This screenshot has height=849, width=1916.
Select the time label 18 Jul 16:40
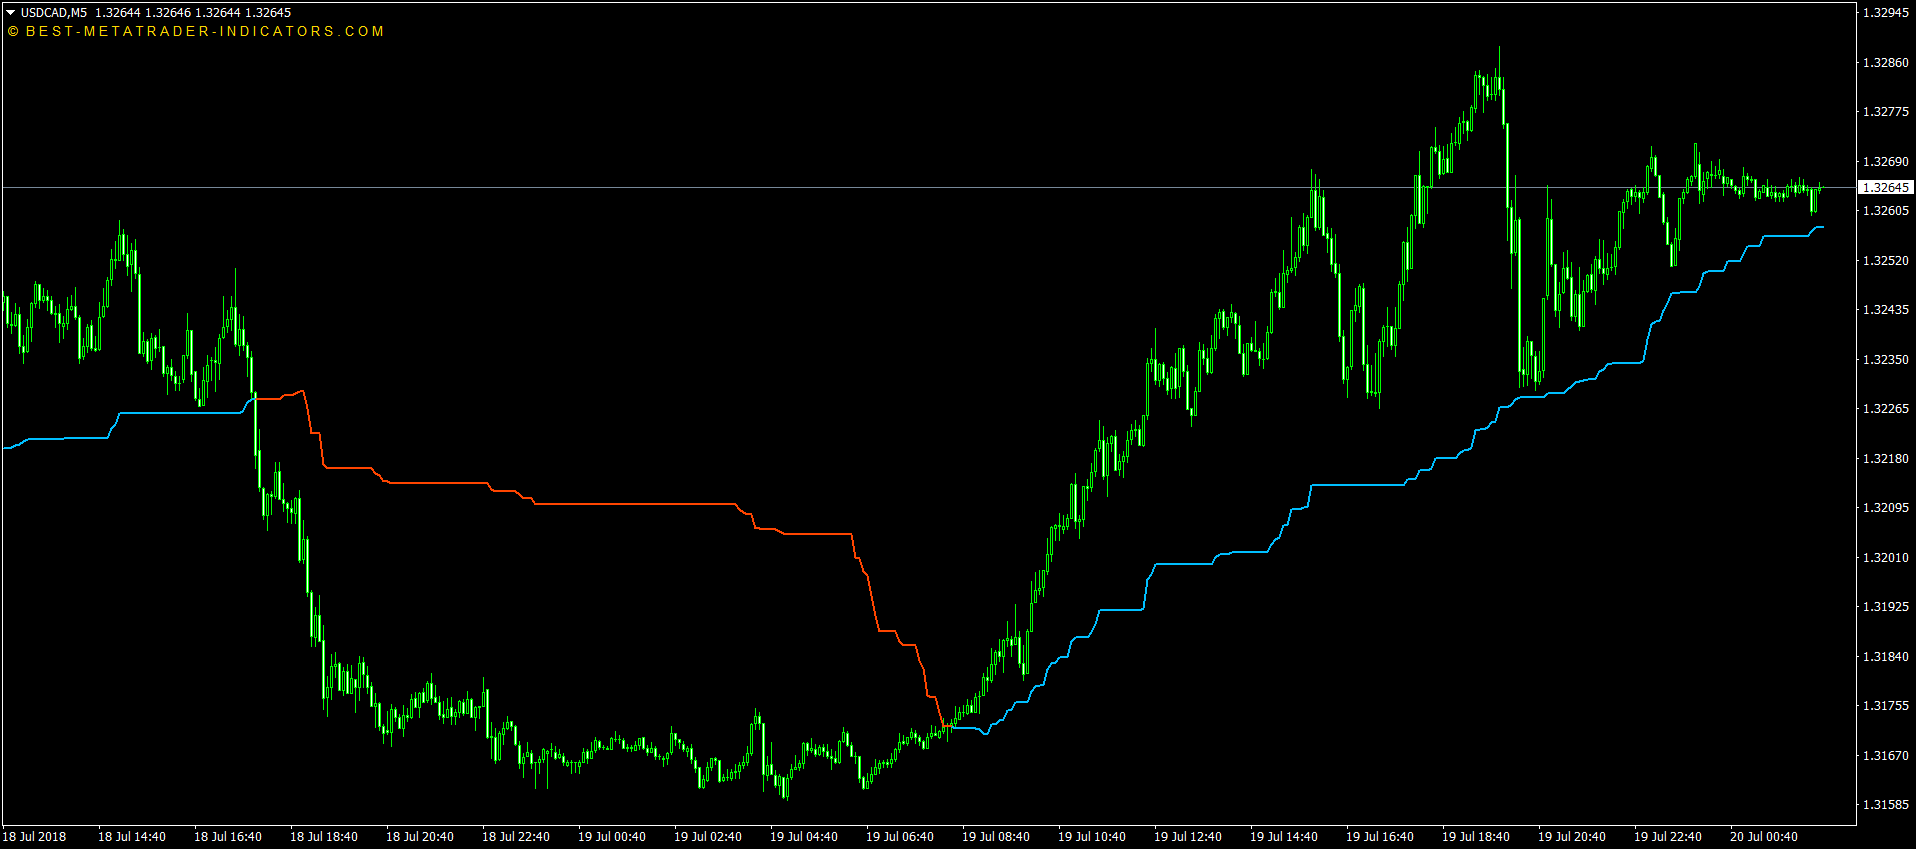tap(228, 837)
